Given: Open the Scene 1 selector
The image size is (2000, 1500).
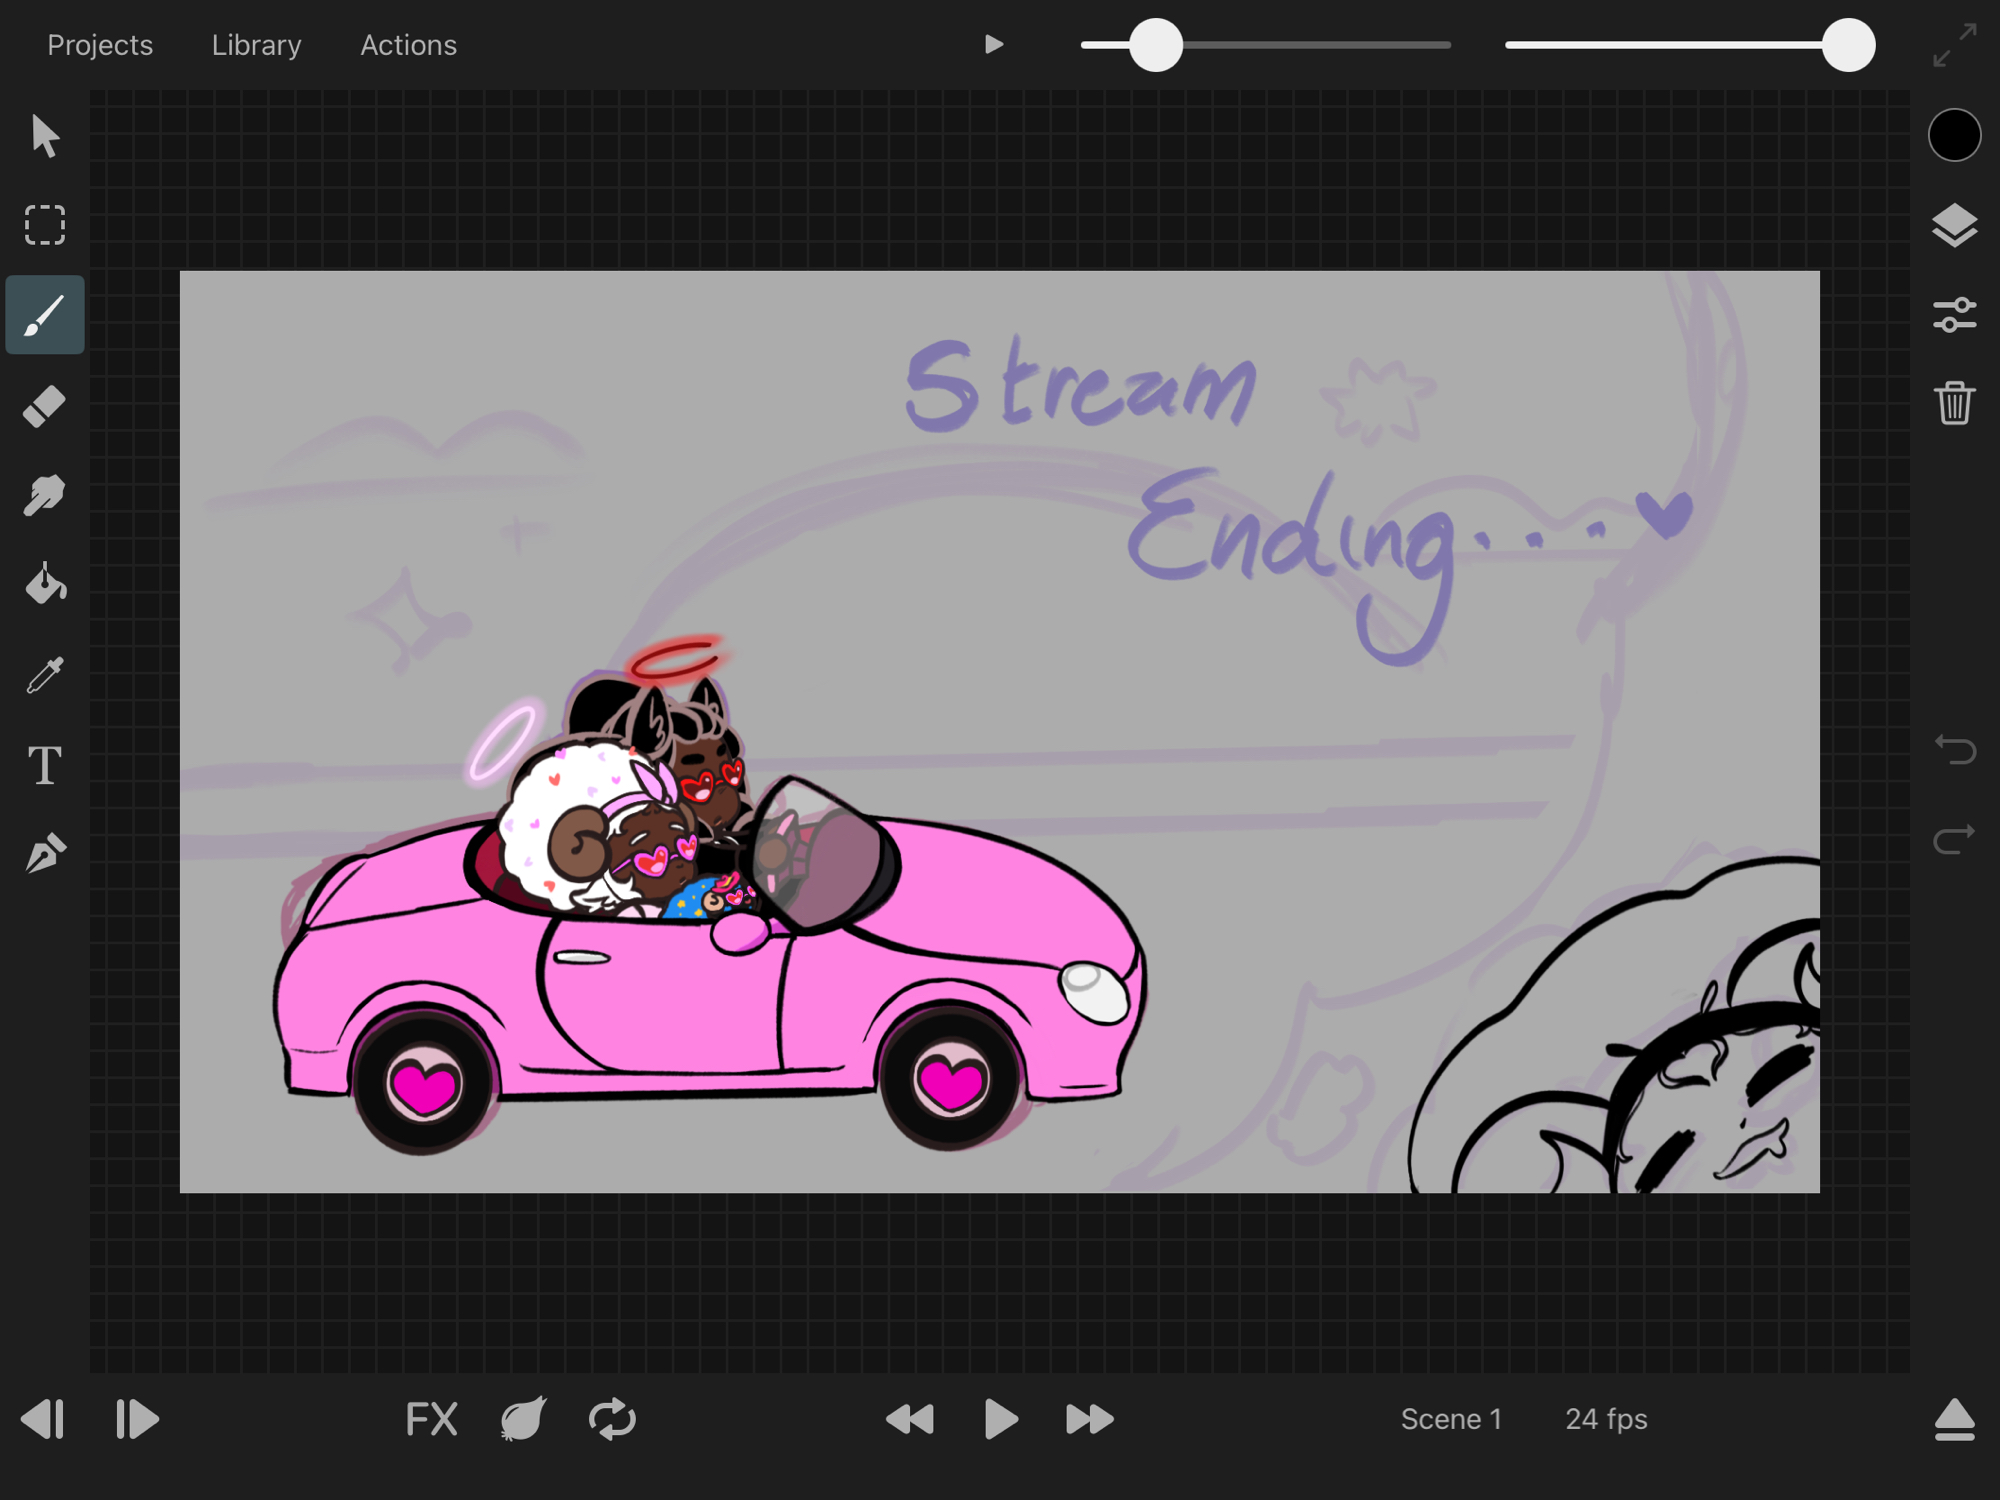Looking at the screenshot, I should 1451,1418.
